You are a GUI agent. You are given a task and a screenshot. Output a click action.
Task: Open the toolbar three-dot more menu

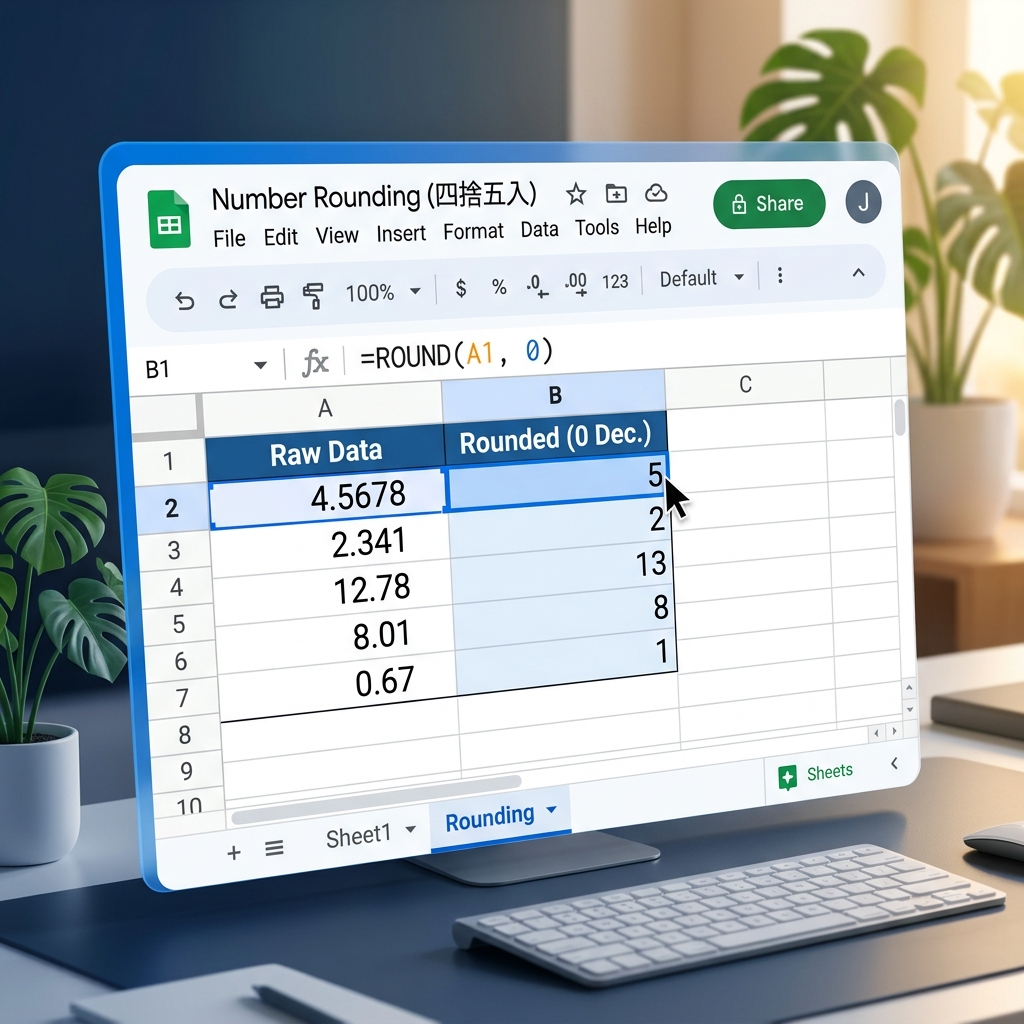click(x=780, y=276)
